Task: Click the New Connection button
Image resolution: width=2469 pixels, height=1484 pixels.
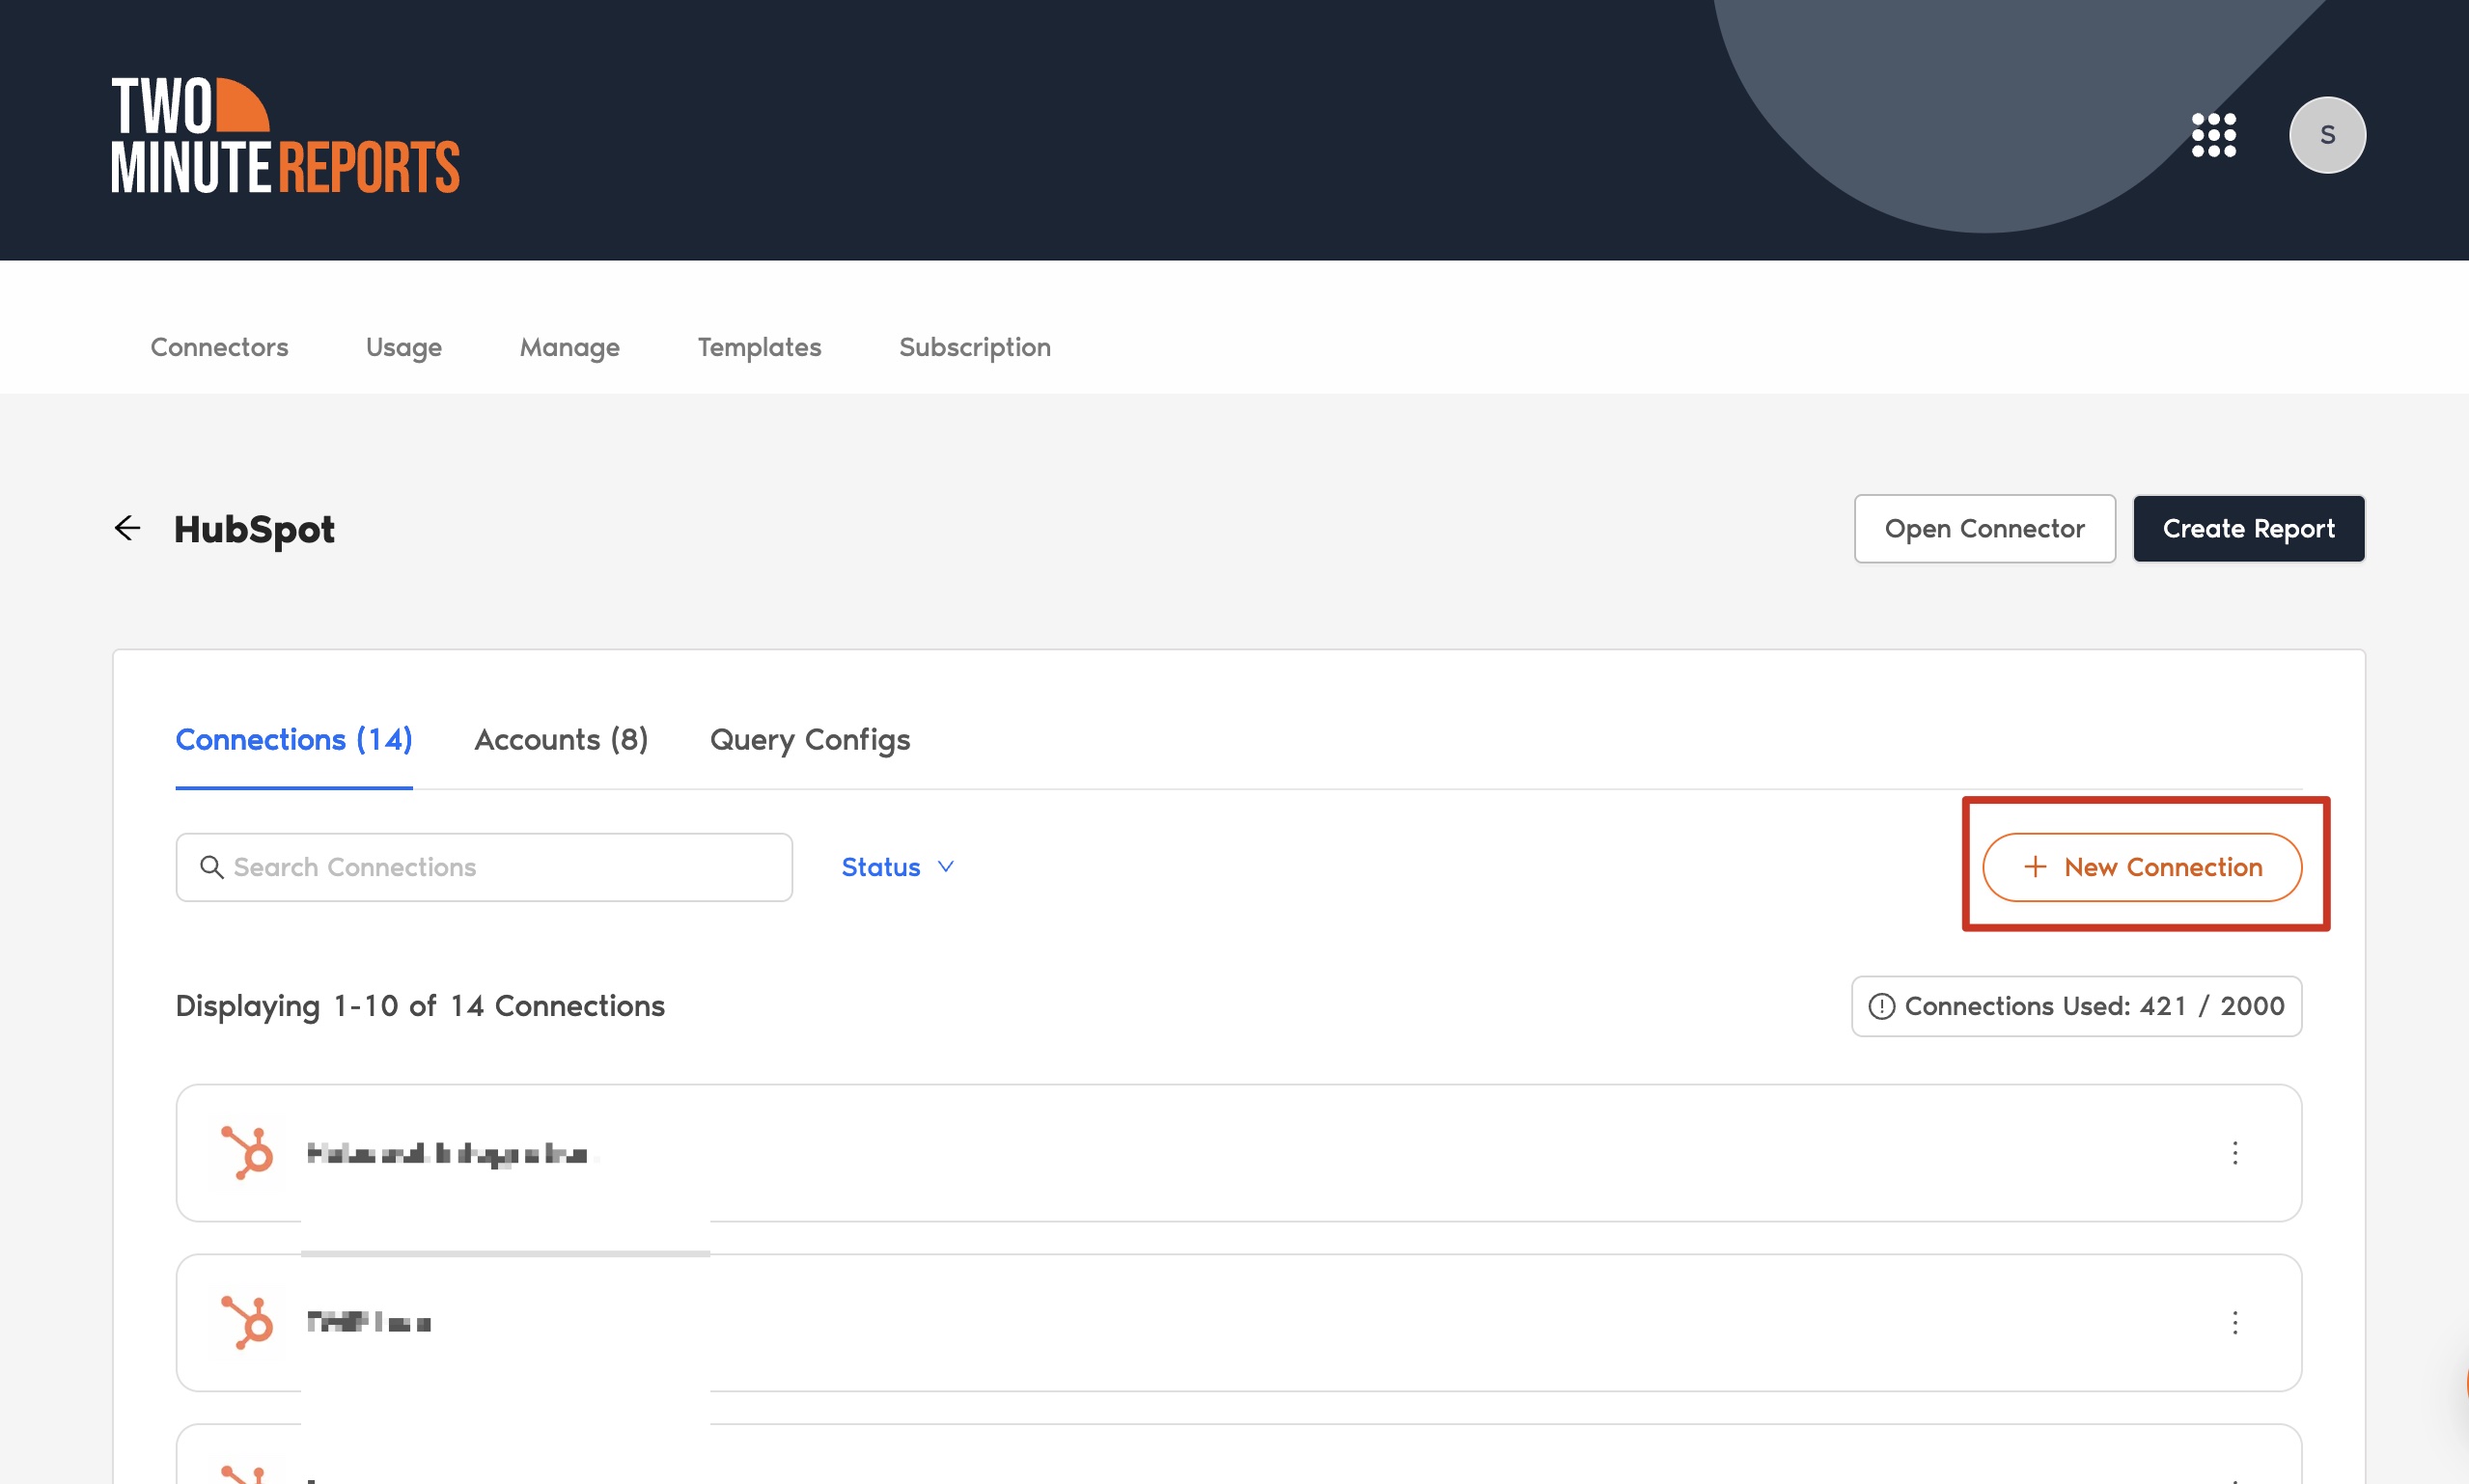Action: [2142, 867]
